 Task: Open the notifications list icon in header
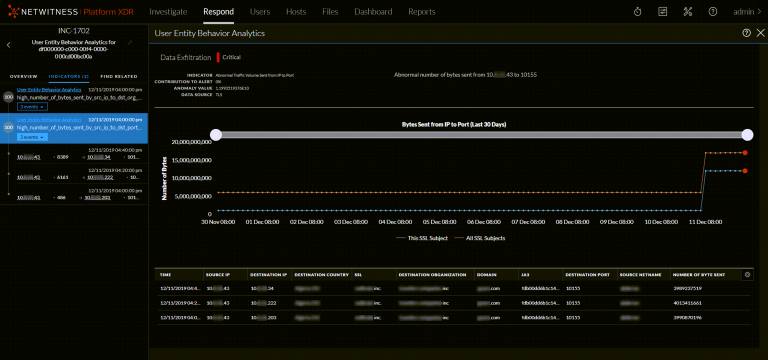(x=663, y=12)
